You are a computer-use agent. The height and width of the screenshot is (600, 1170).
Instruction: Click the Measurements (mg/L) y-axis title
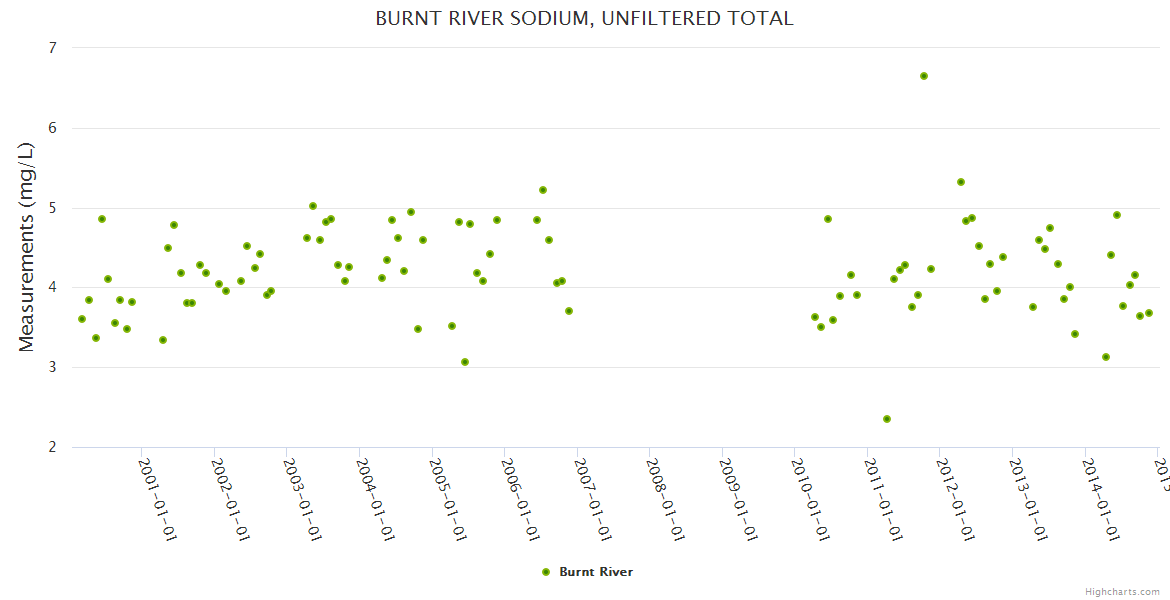pos(27,247)
